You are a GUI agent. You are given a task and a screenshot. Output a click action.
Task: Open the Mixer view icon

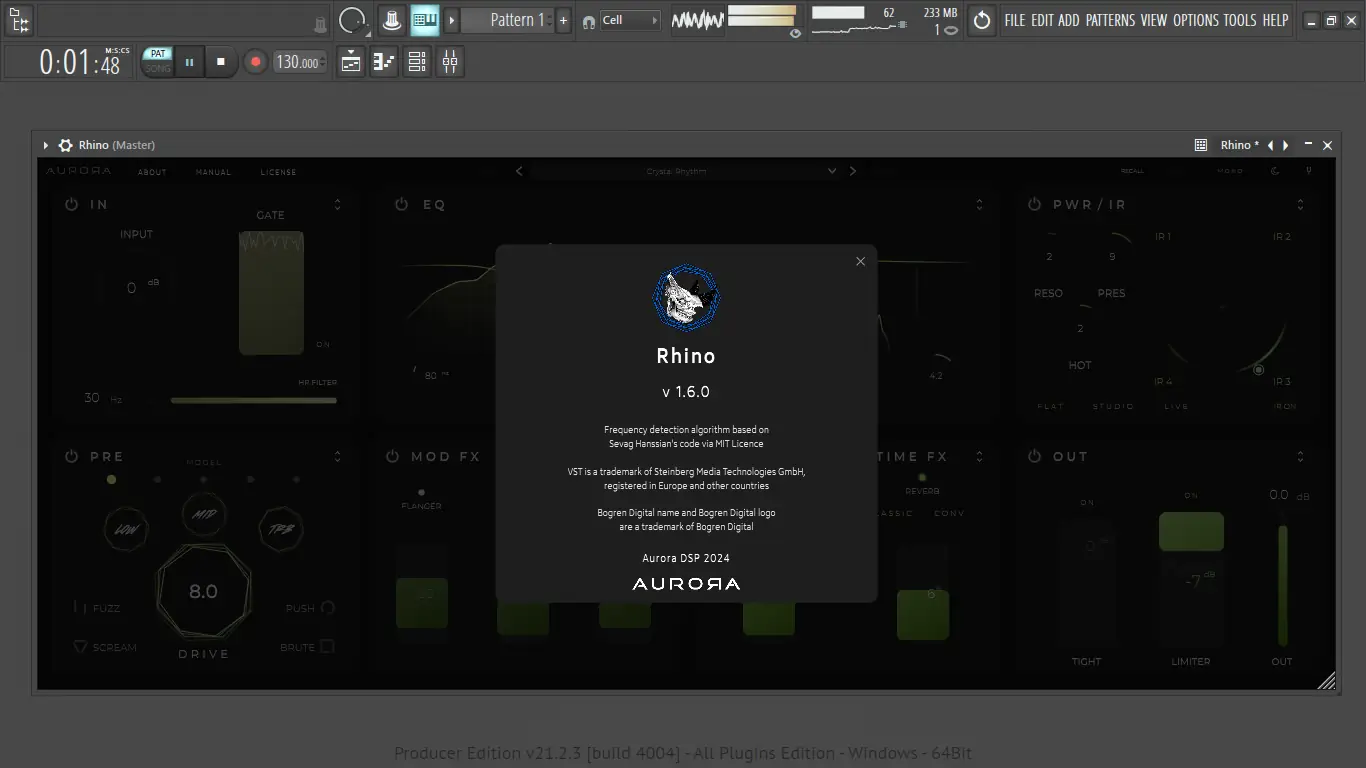coord(450,62)
